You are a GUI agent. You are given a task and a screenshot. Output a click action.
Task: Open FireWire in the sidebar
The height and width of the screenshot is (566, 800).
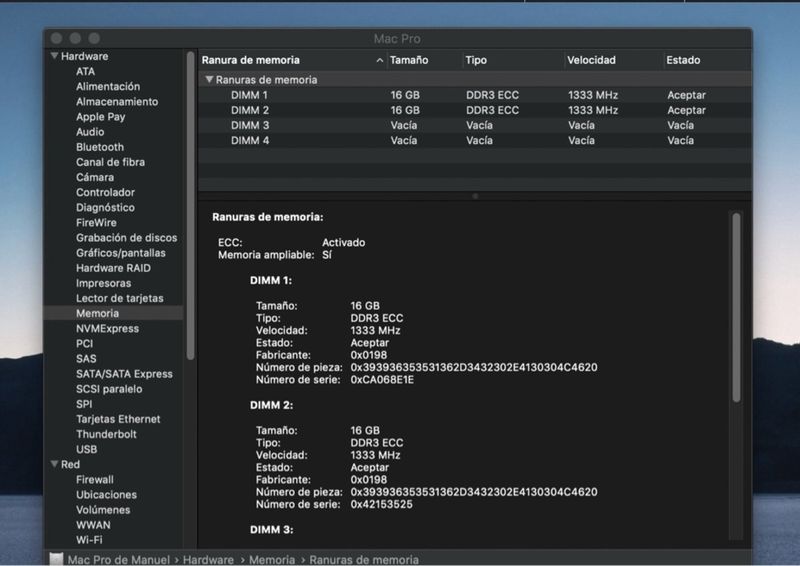point(96,223)
